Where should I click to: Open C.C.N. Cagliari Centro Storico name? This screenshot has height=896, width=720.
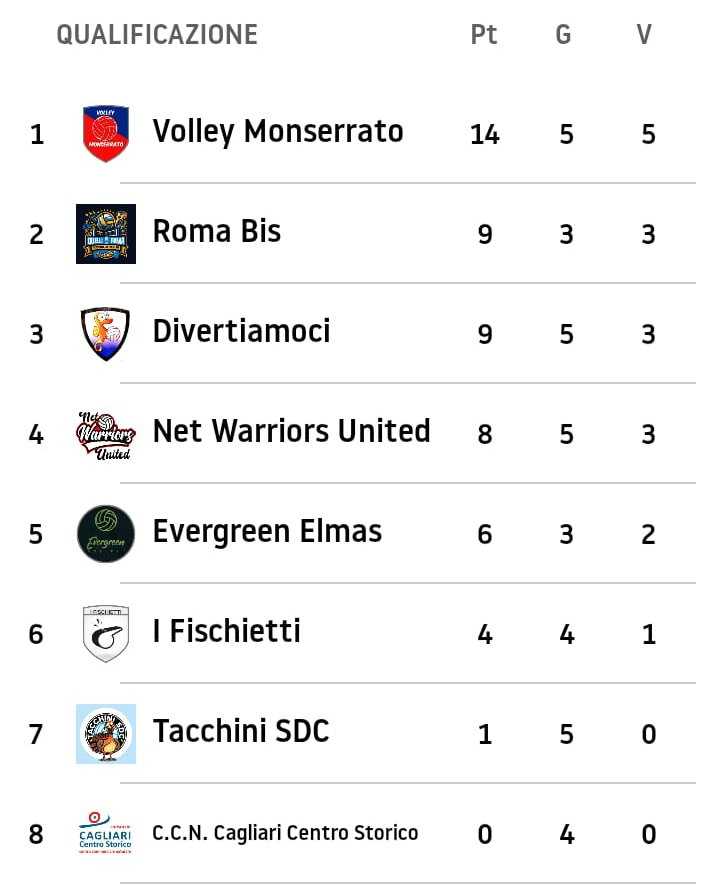(x=285, y=833)
